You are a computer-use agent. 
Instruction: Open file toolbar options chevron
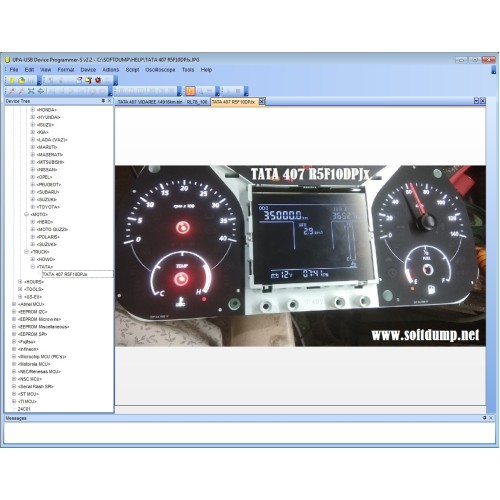point(39,81)
